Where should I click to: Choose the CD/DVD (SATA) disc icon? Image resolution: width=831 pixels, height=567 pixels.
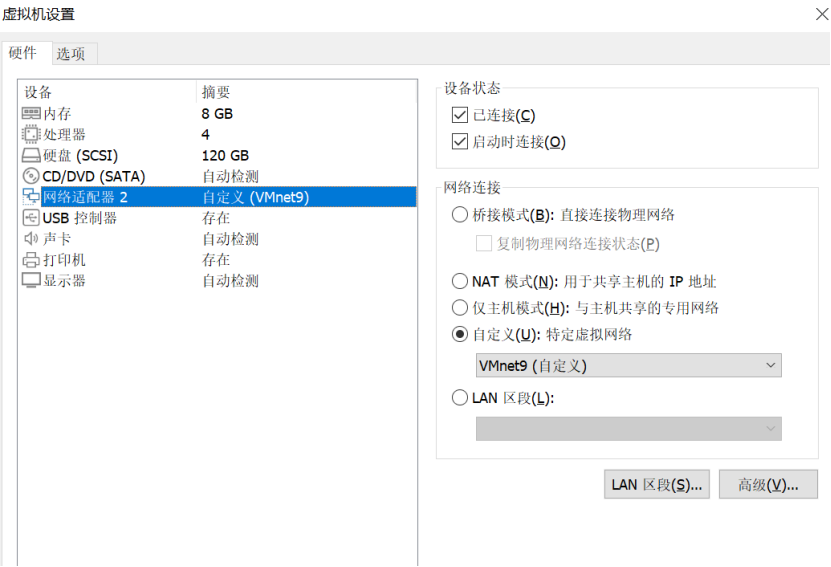click(x=31, y=177)
